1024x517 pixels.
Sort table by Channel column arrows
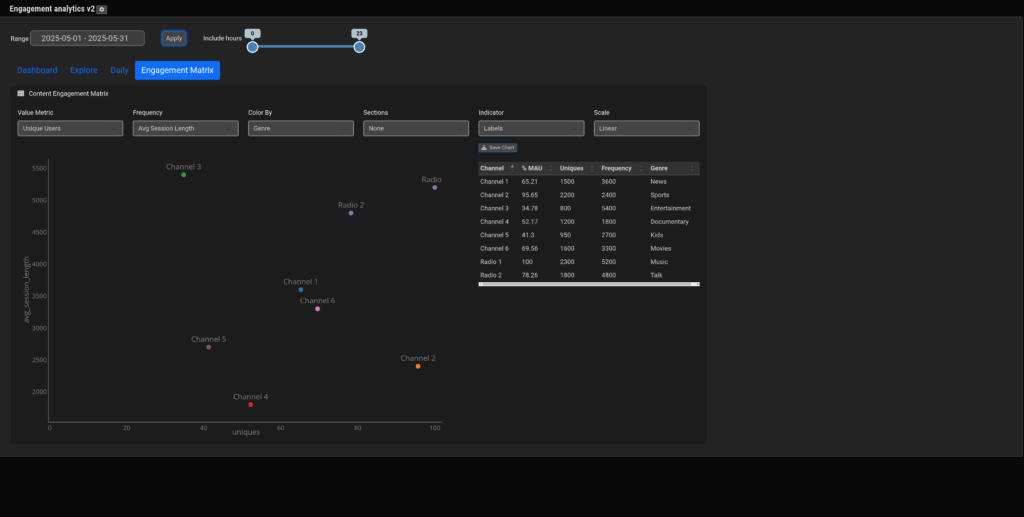click(x=512, y=168)
